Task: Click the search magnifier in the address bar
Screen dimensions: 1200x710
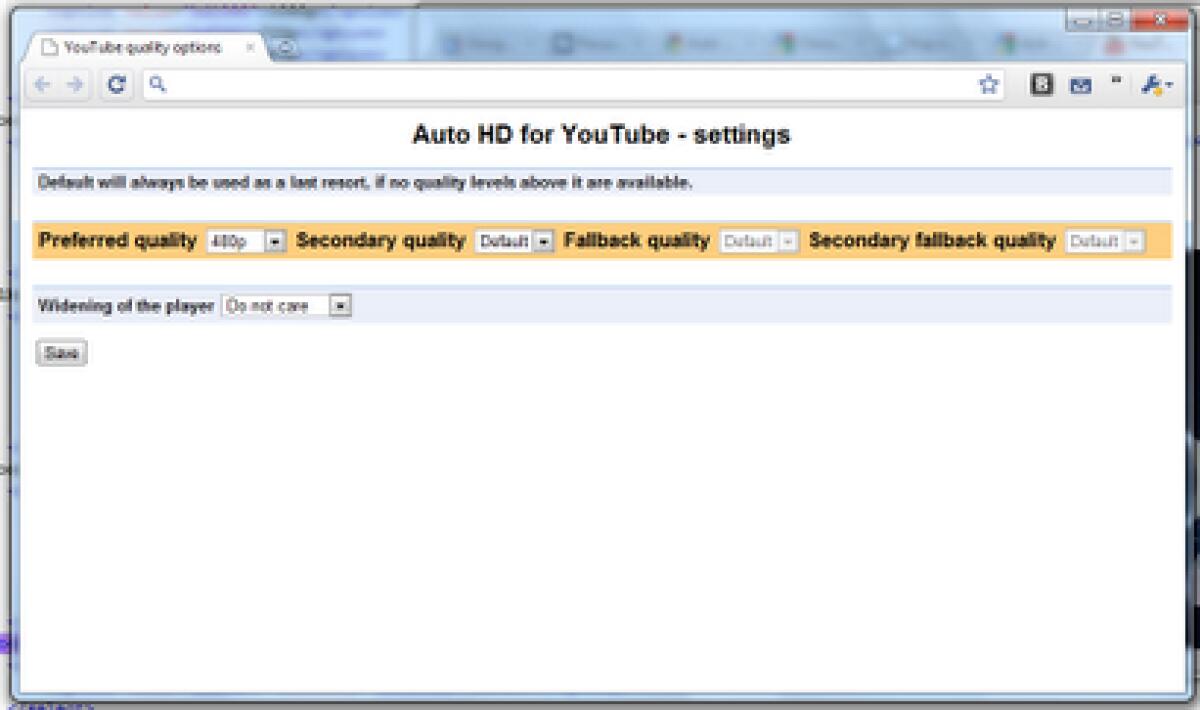Action: point(157,84)
